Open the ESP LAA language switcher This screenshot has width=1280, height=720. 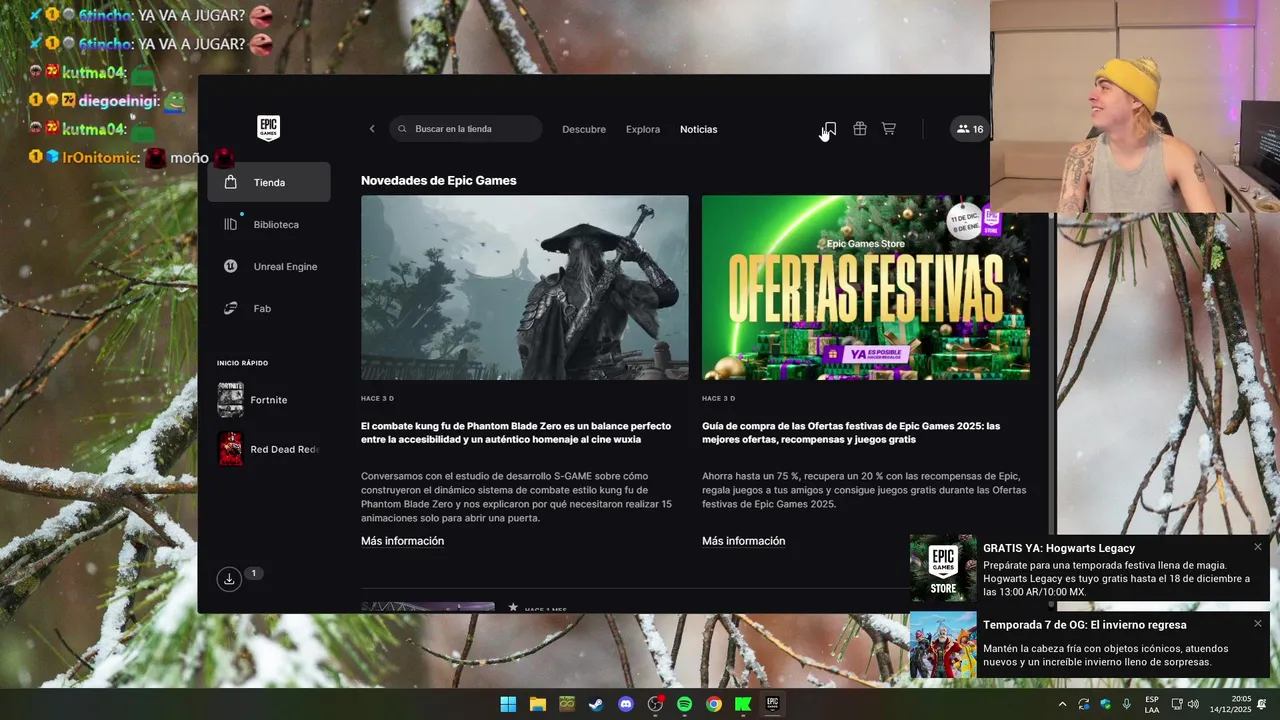1152,704
